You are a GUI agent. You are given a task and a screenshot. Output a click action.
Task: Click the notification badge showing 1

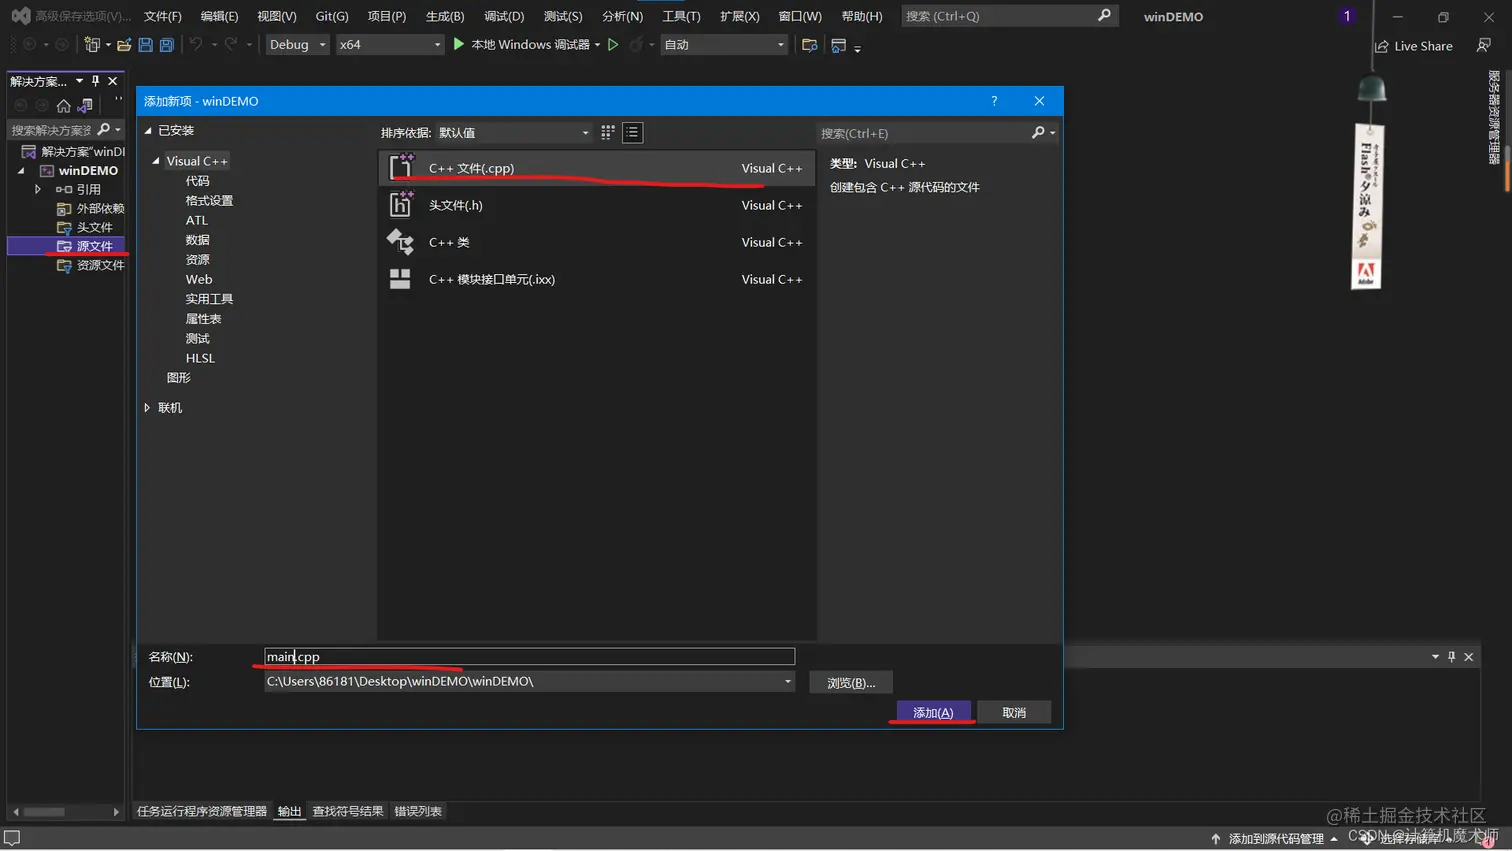click(x=1347, y=16)
